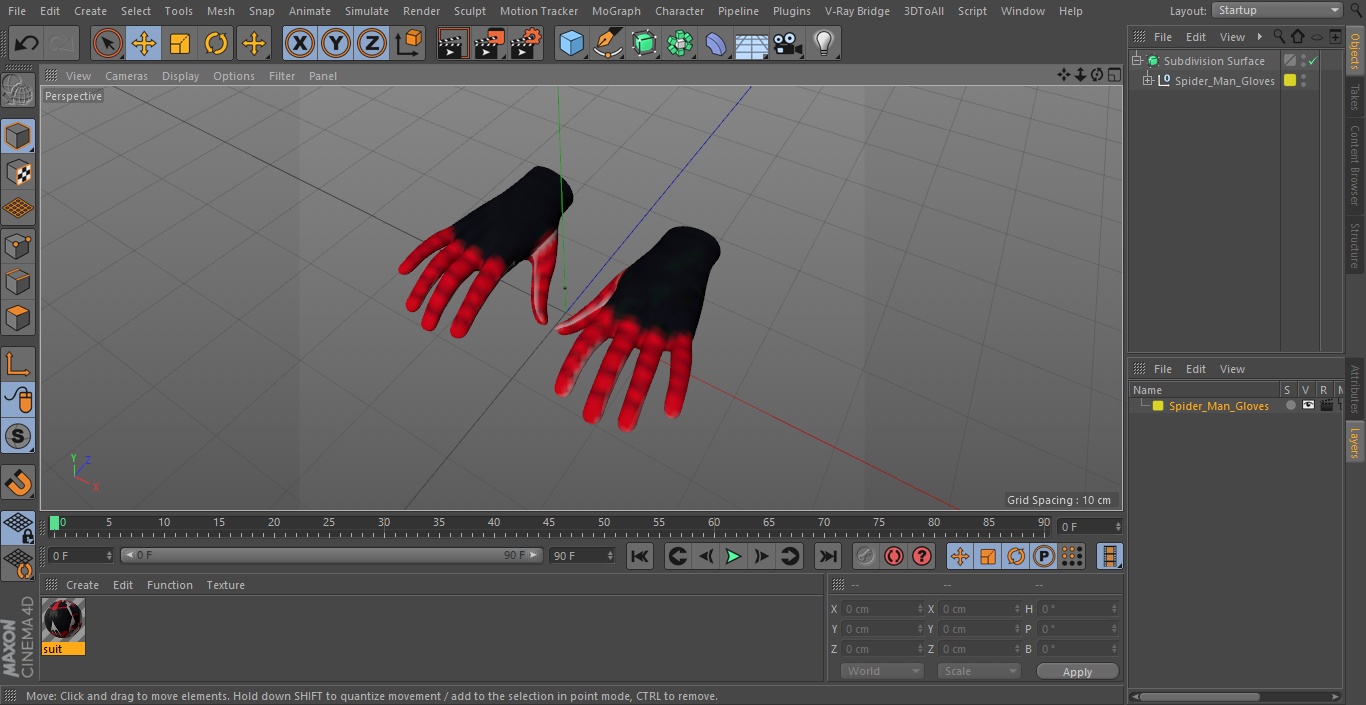The height and width of the screenshot is (705, 1366).
Task: Toggle Subdivision Surface green enable checkmark
Action: 1313,61
